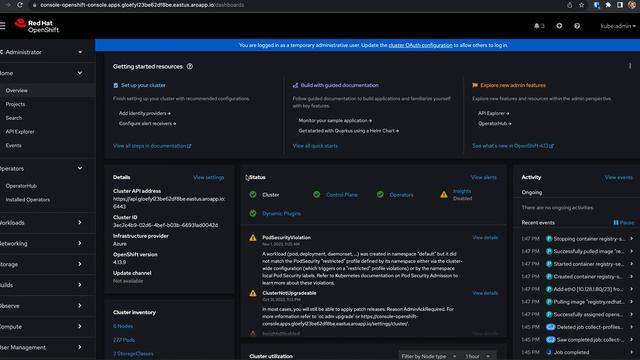
Task: Open the 6 Nodes inventory link
Action: pos(123,326)
